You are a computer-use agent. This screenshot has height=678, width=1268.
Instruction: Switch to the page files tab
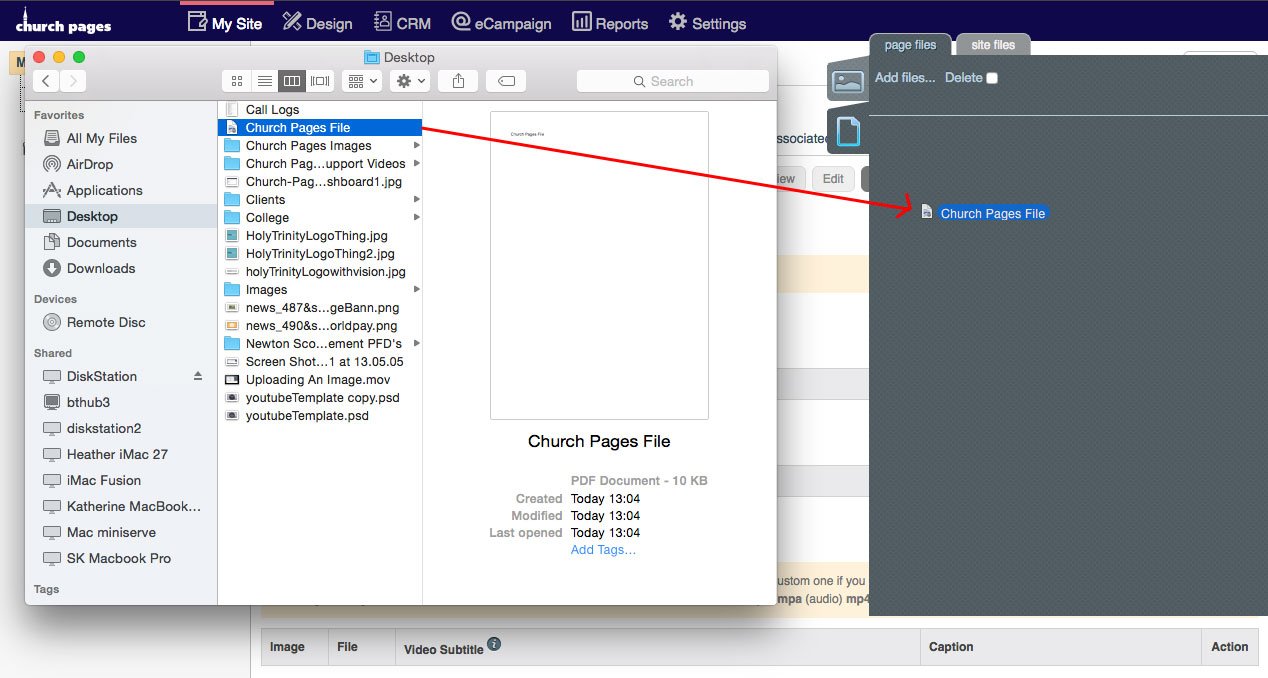[x=910, y=45]
